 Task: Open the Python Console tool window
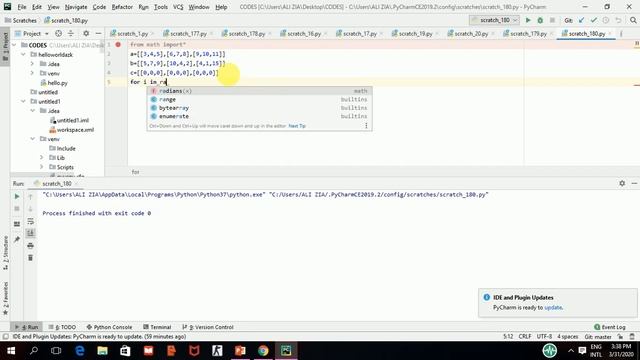pos(109,327)
